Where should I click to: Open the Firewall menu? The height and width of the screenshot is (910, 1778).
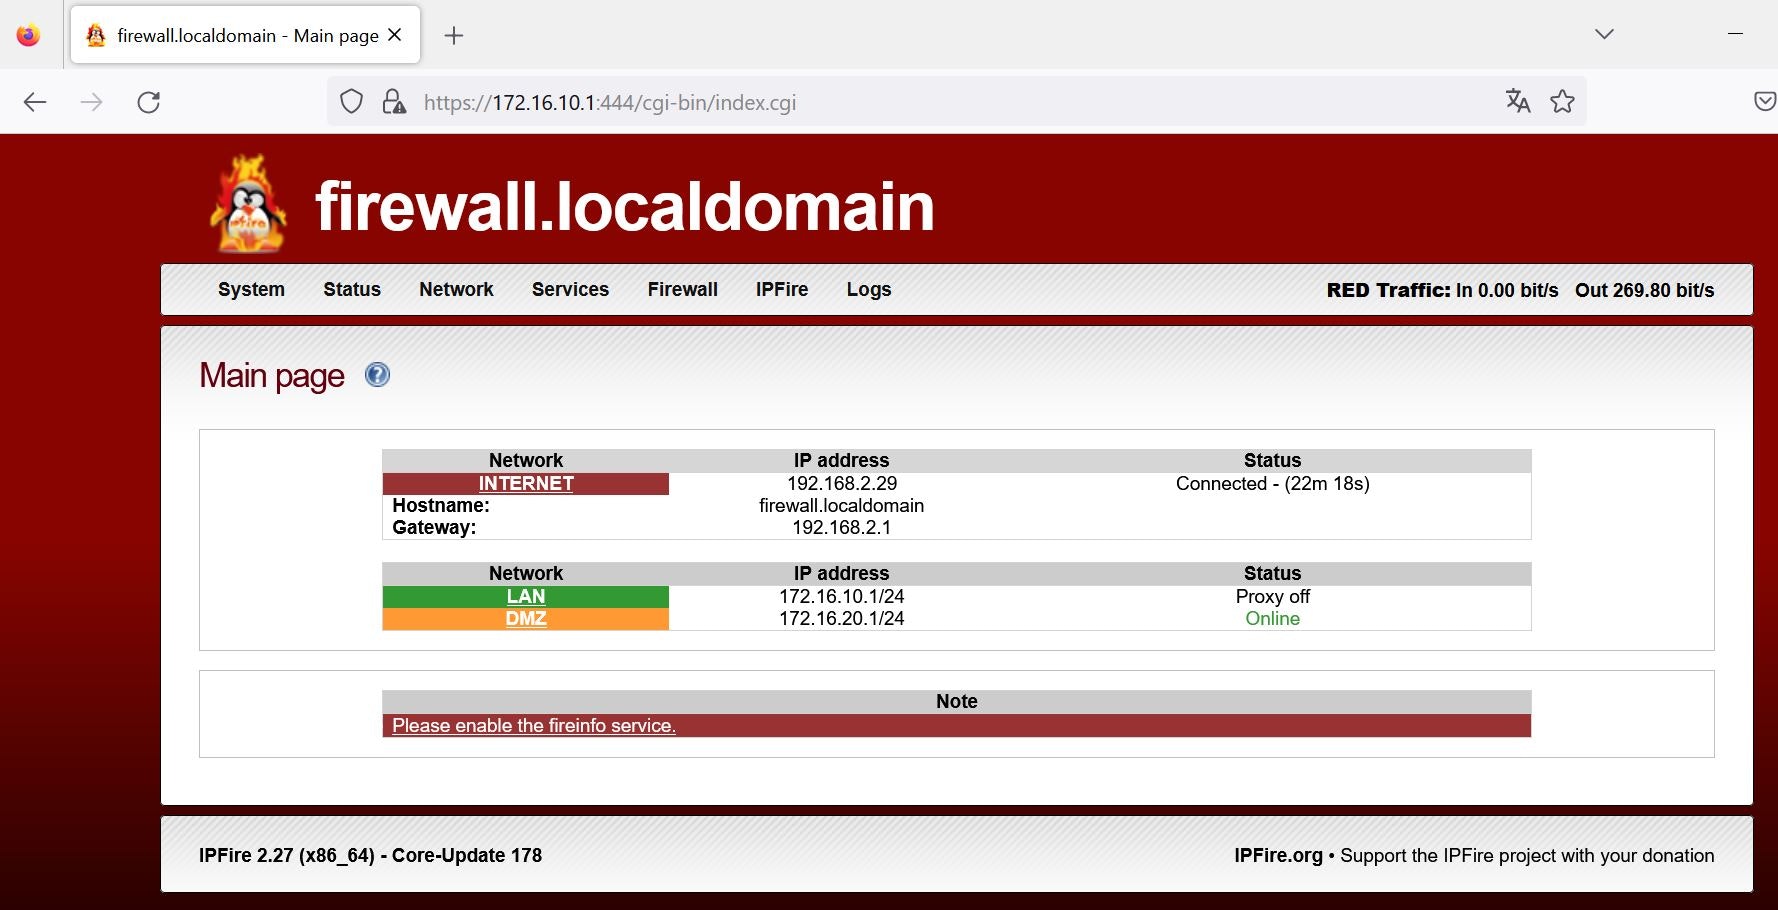coord(683,289)
